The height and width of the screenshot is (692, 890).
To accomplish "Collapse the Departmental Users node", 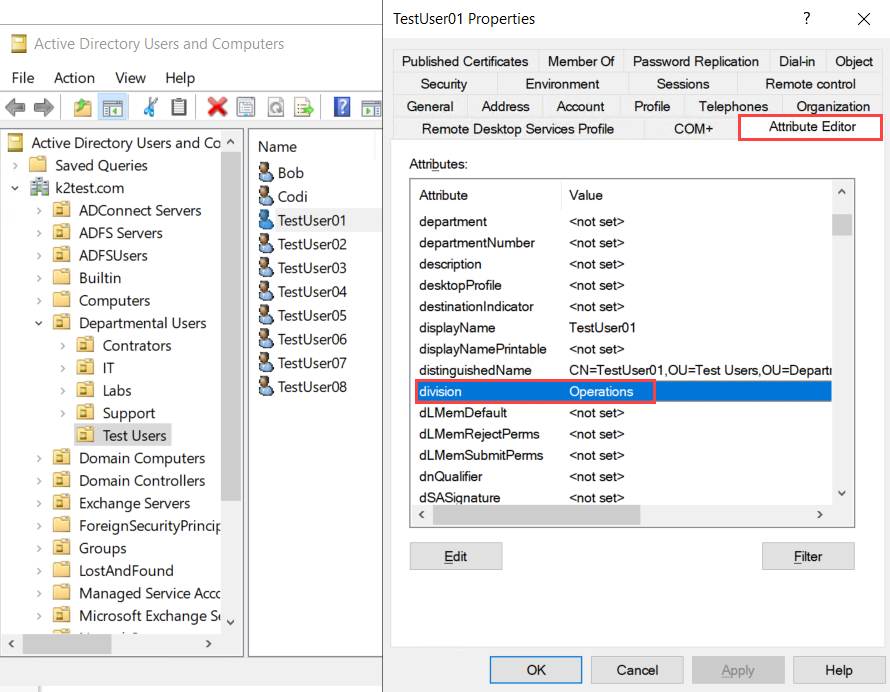I will [x=39, y=323].
